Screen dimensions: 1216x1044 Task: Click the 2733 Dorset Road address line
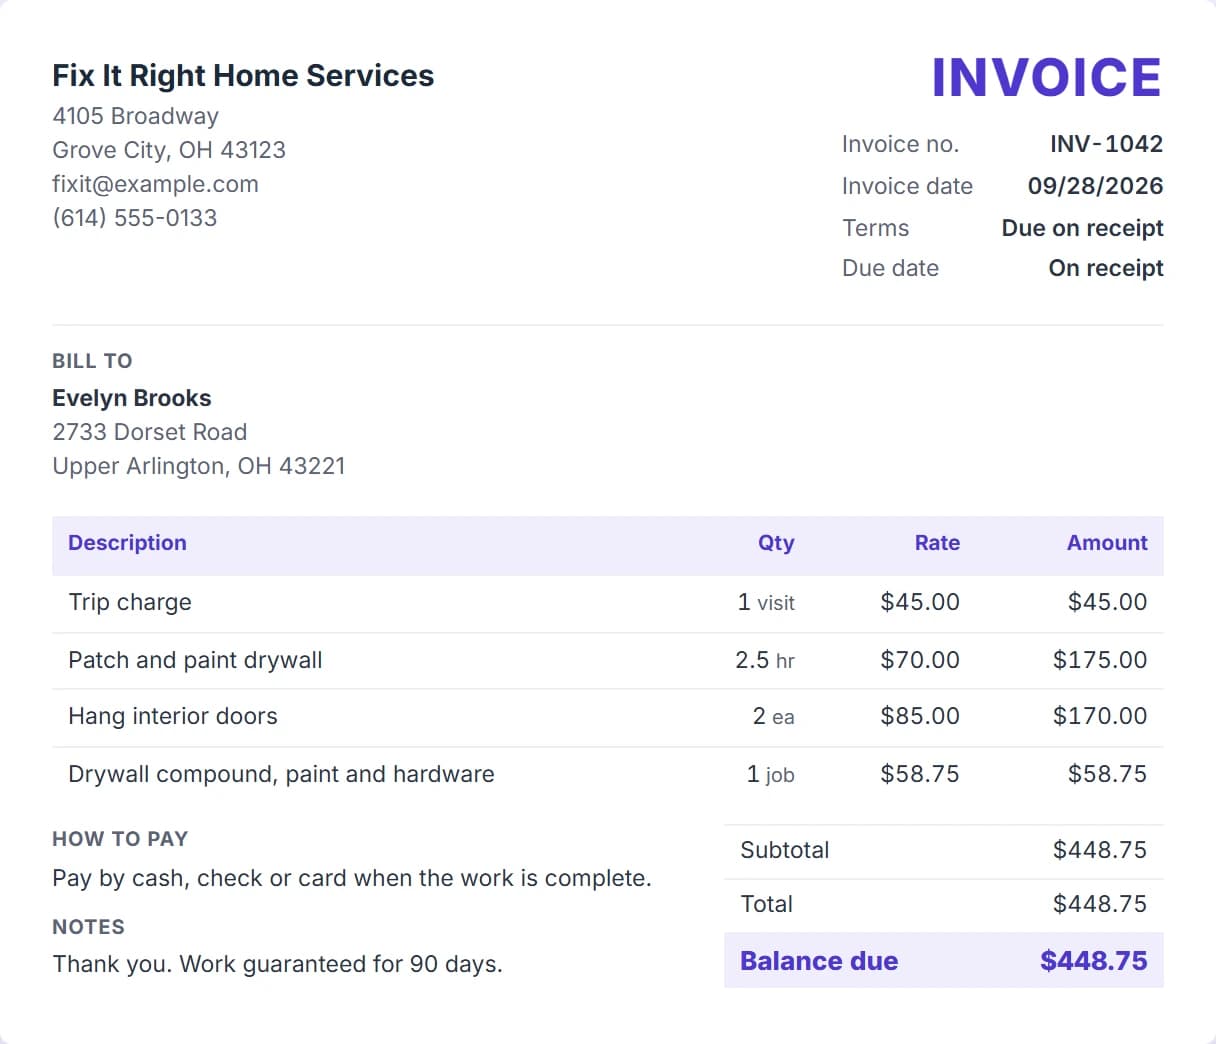[150, 432]
